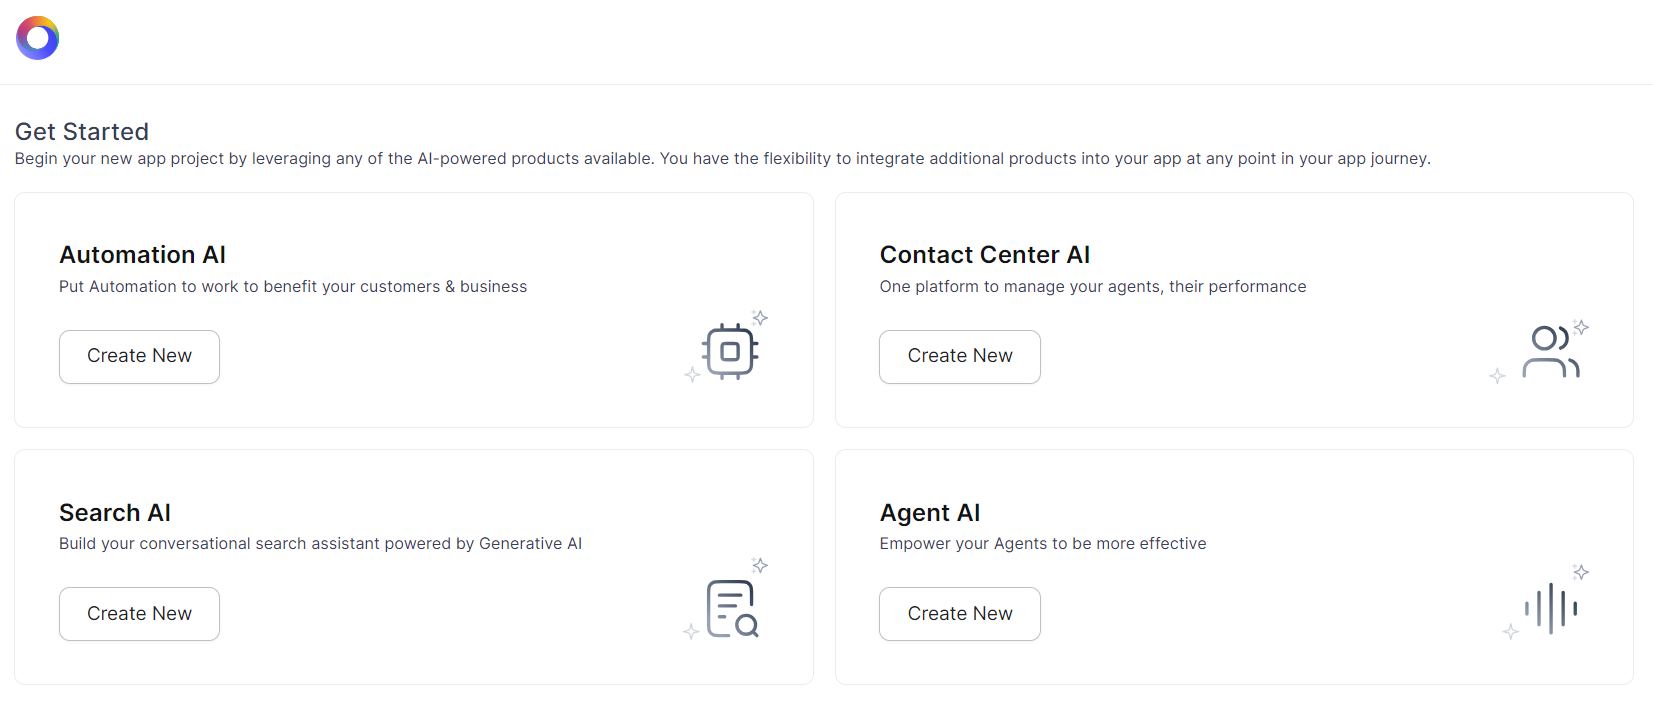Viewport: 1653px width, 702px height.
Task: Click 'One platform to manage your agents' text
Action: pyautogui.click(x=1092, y=287)
